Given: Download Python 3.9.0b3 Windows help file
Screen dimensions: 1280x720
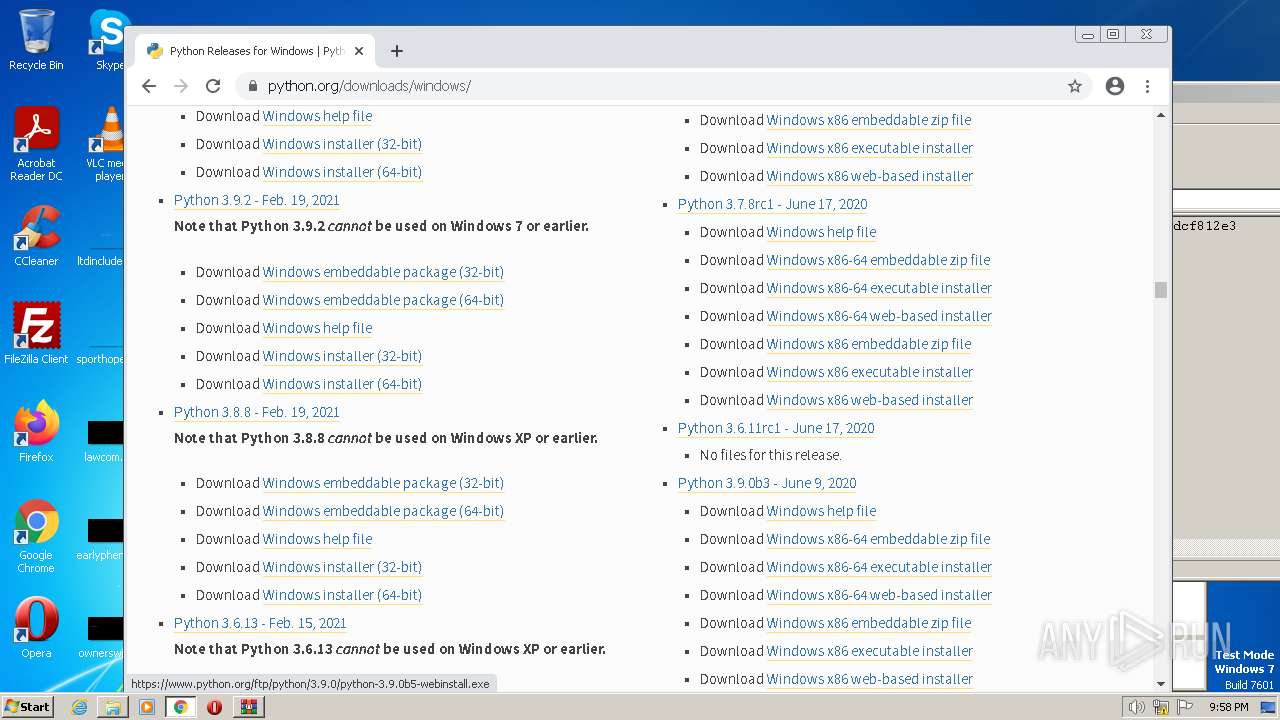Looking at the screenshot, I should (x=821, y=511).
